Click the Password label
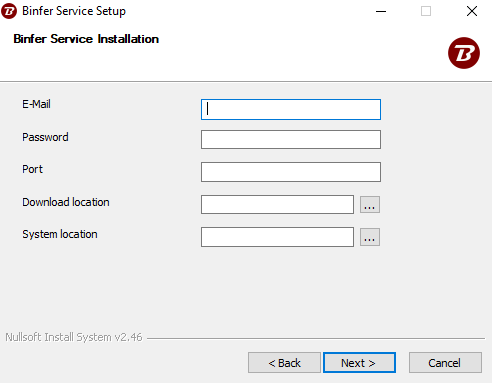This screenshot has width=492, height=383. click(45, 137)
